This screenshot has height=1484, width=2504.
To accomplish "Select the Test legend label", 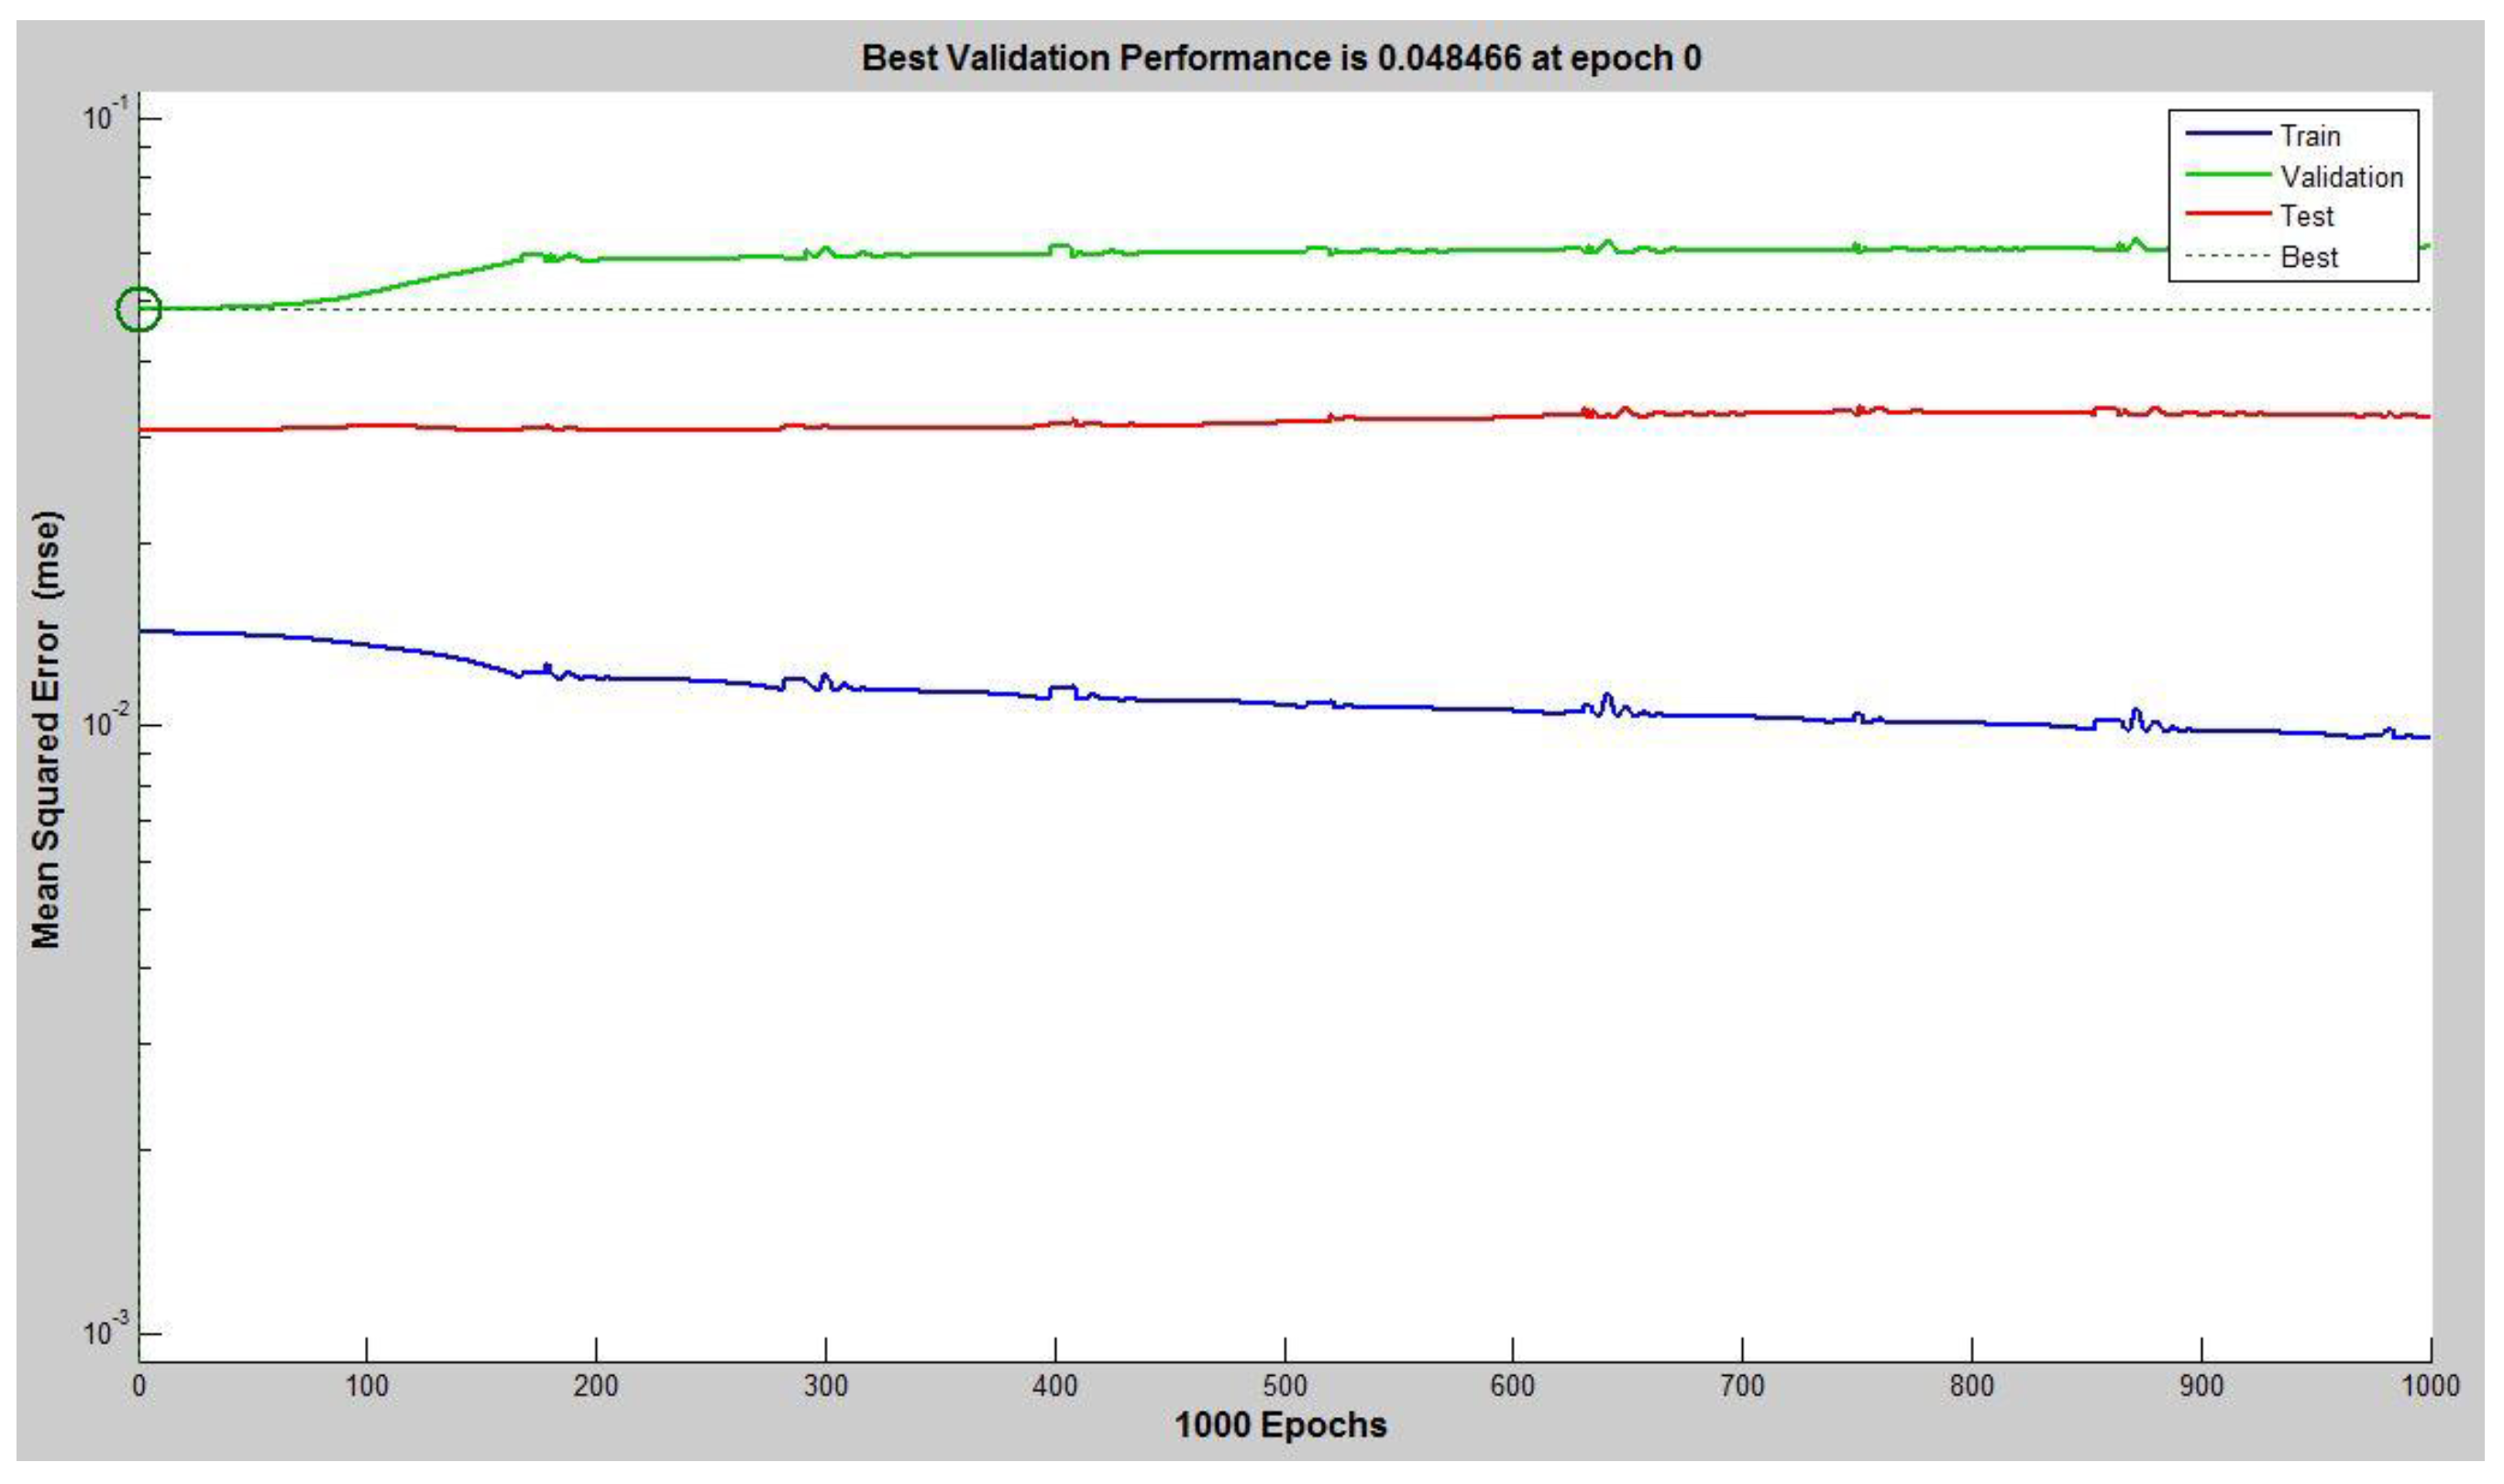I will point(2306,216).
